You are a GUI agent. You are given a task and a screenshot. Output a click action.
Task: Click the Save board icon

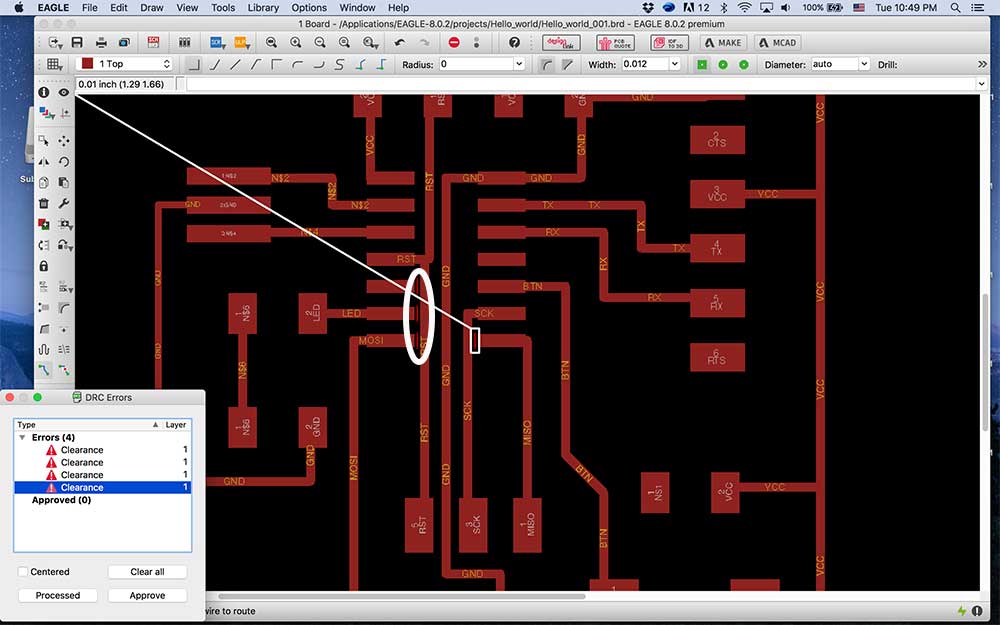pyautogui.click(x=77, y=43)
